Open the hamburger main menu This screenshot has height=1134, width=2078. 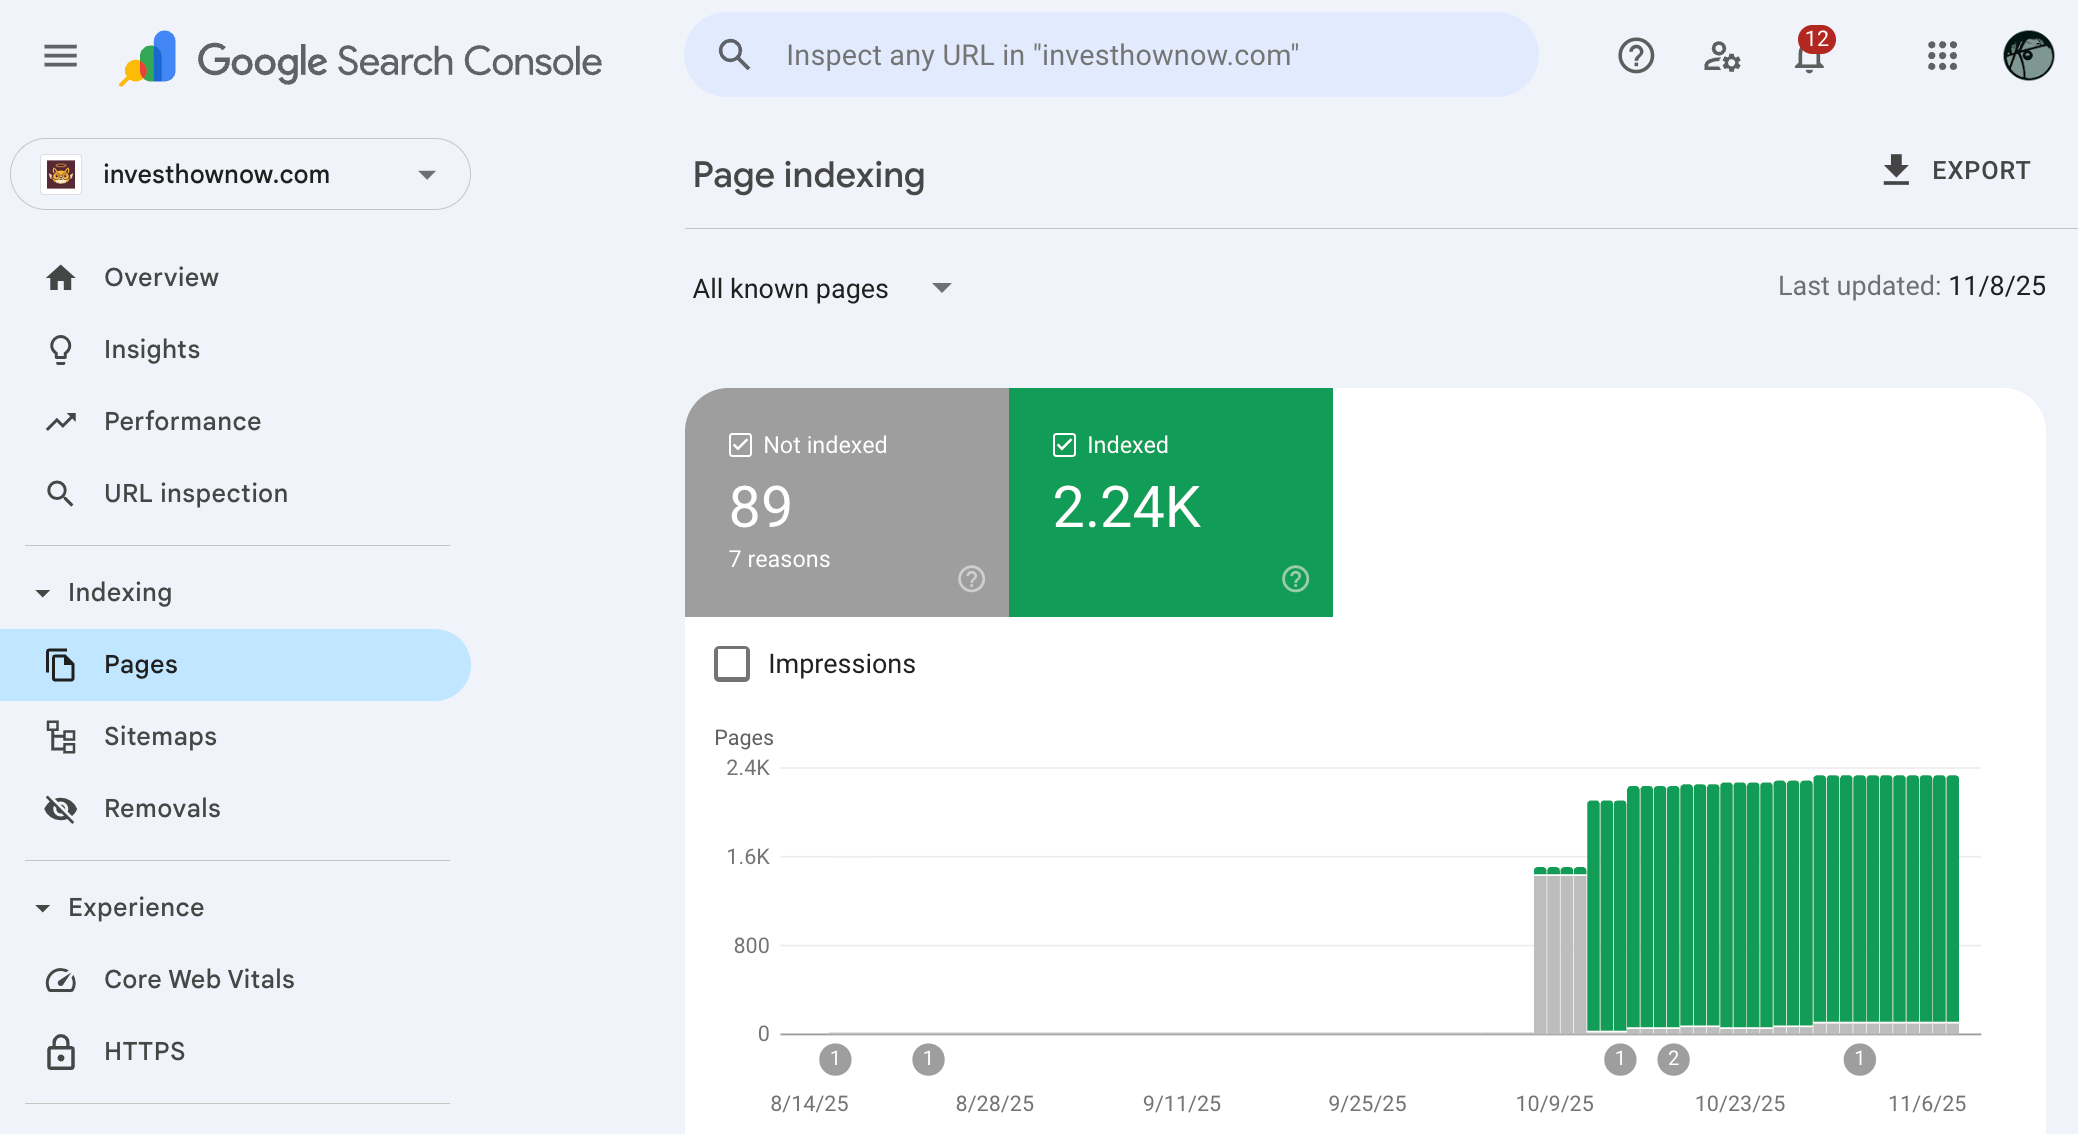(60, 56)
